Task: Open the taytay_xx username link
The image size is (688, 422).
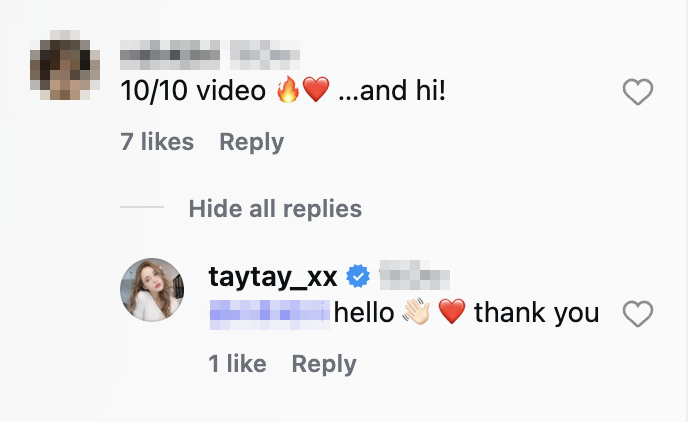Action: [273, 277]
